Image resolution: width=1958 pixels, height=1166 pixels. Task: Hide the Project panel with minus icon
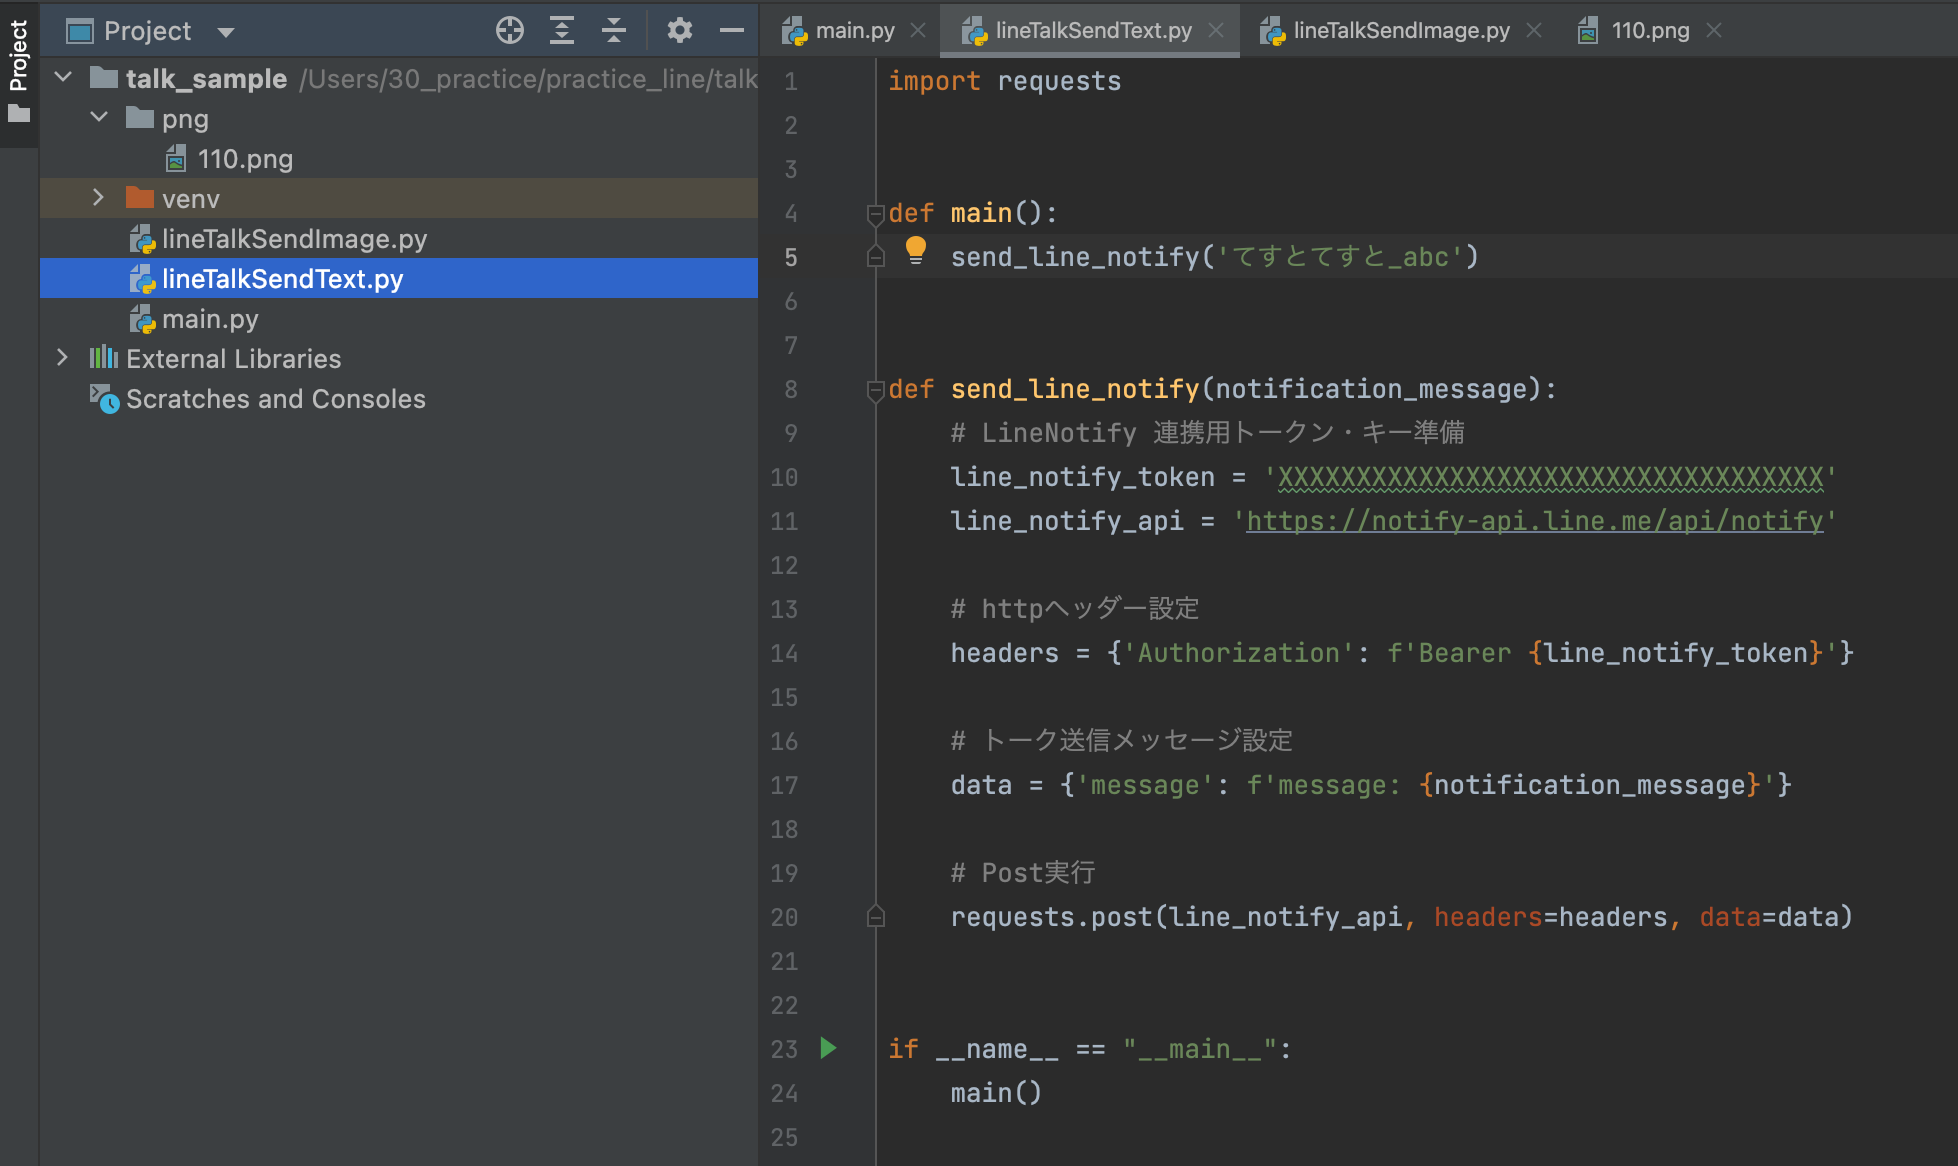(732, 31)
